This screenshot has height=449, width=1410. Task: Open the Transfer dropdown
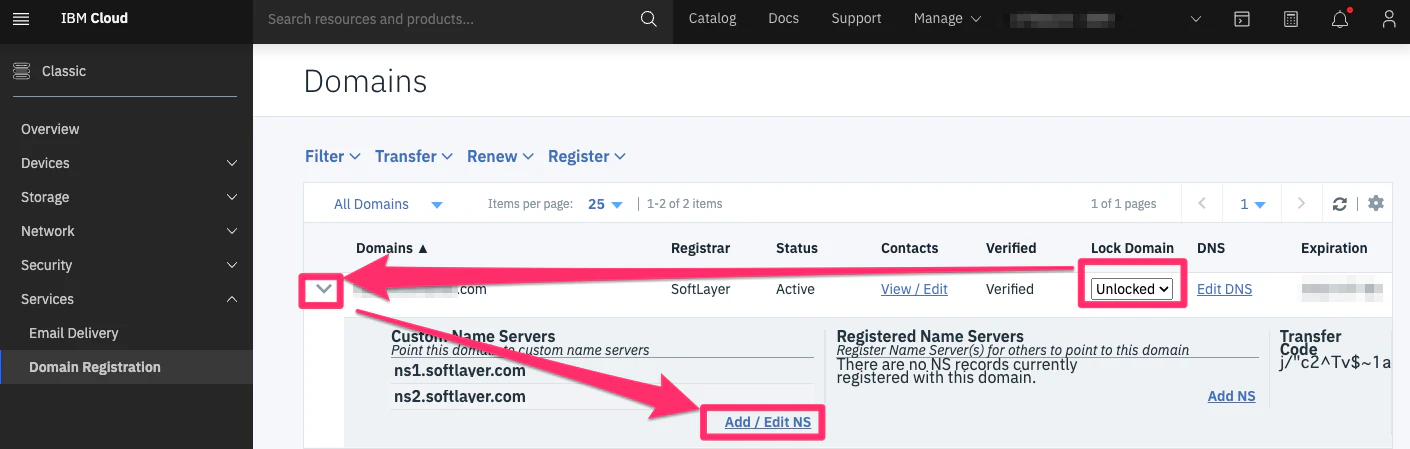tap(414, 156)
